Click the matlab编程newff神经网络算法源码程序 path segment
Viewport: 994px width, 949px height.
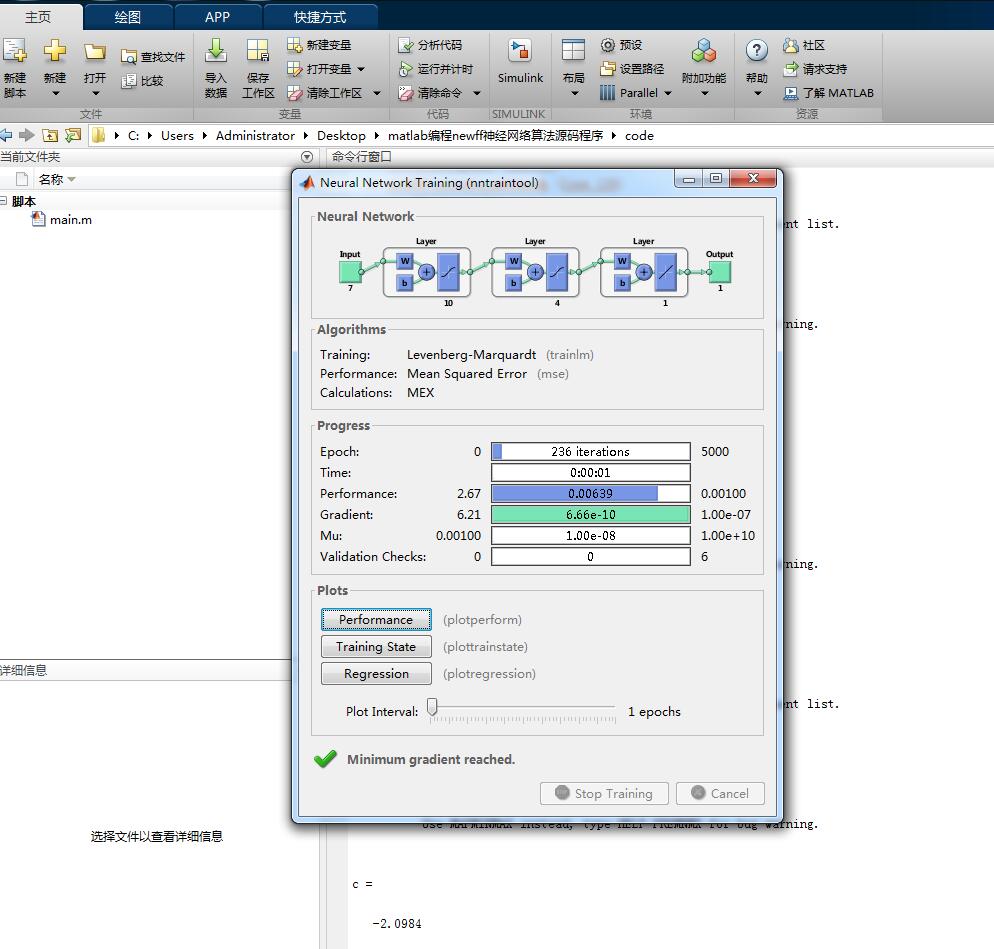495,136
